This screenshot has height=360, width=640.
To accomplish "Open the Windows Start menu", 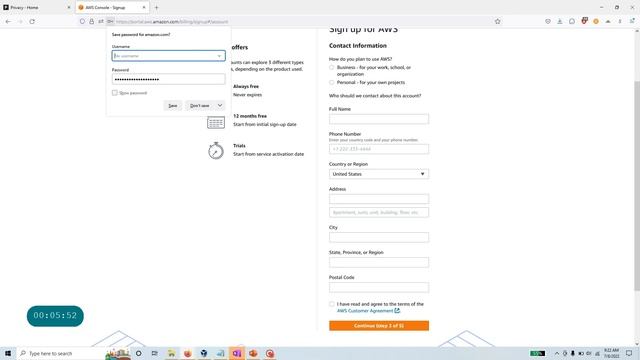I will (x=8, y=353).
